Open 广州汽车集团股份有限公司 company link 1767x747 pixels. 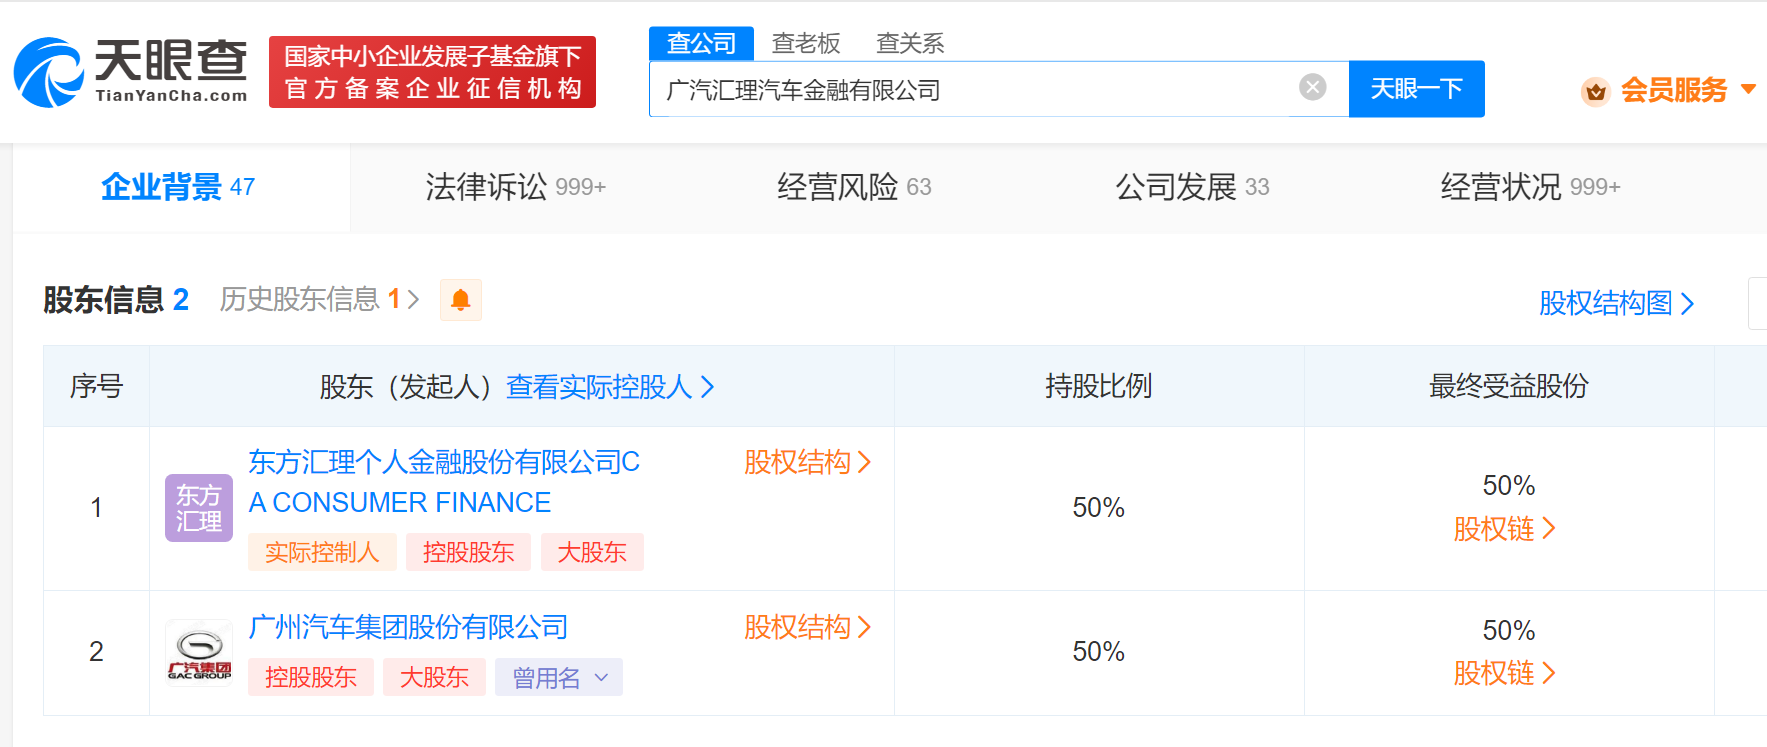(408, 627)
